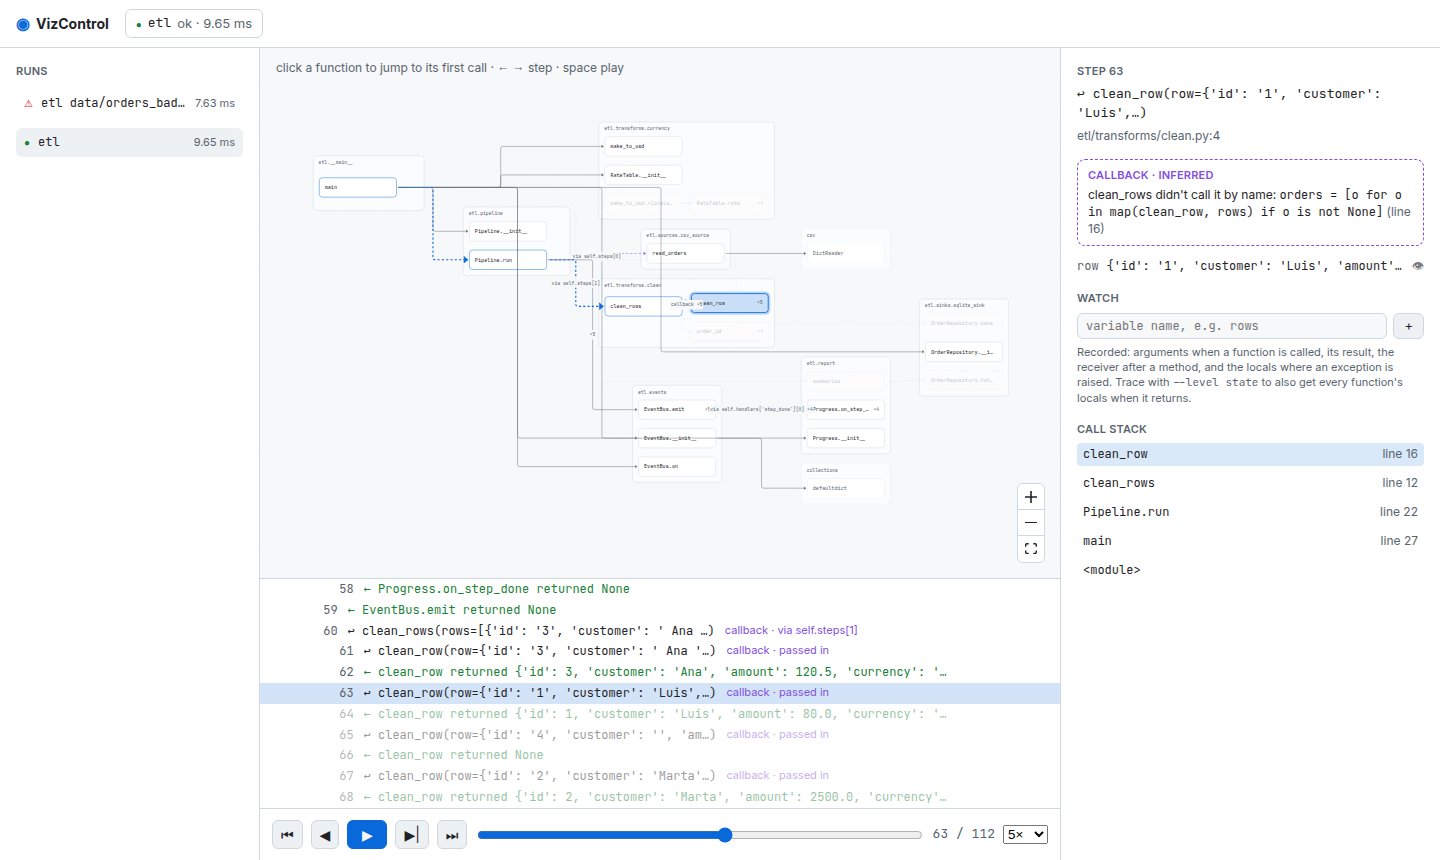
Task: Zoom in on the call graph
Action: point(1031,497)
